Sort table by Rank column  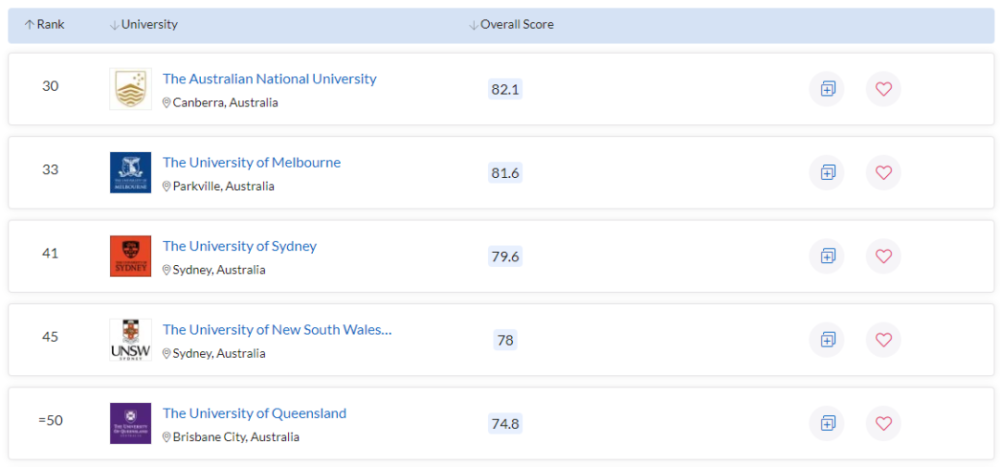[x=45, y=25]
